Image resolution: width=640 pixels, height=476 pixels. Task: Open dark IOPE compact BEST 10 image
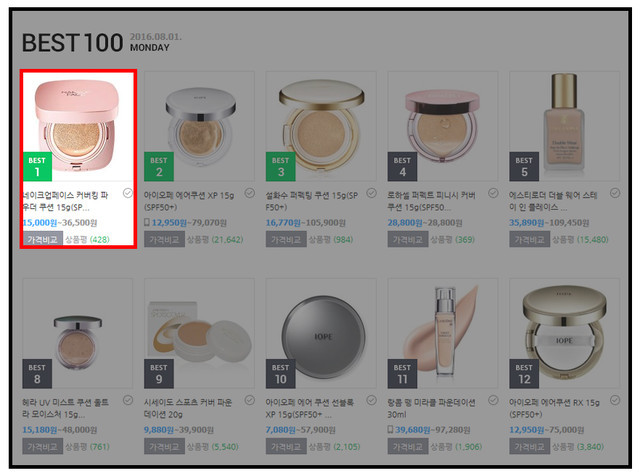pos(321,333)
